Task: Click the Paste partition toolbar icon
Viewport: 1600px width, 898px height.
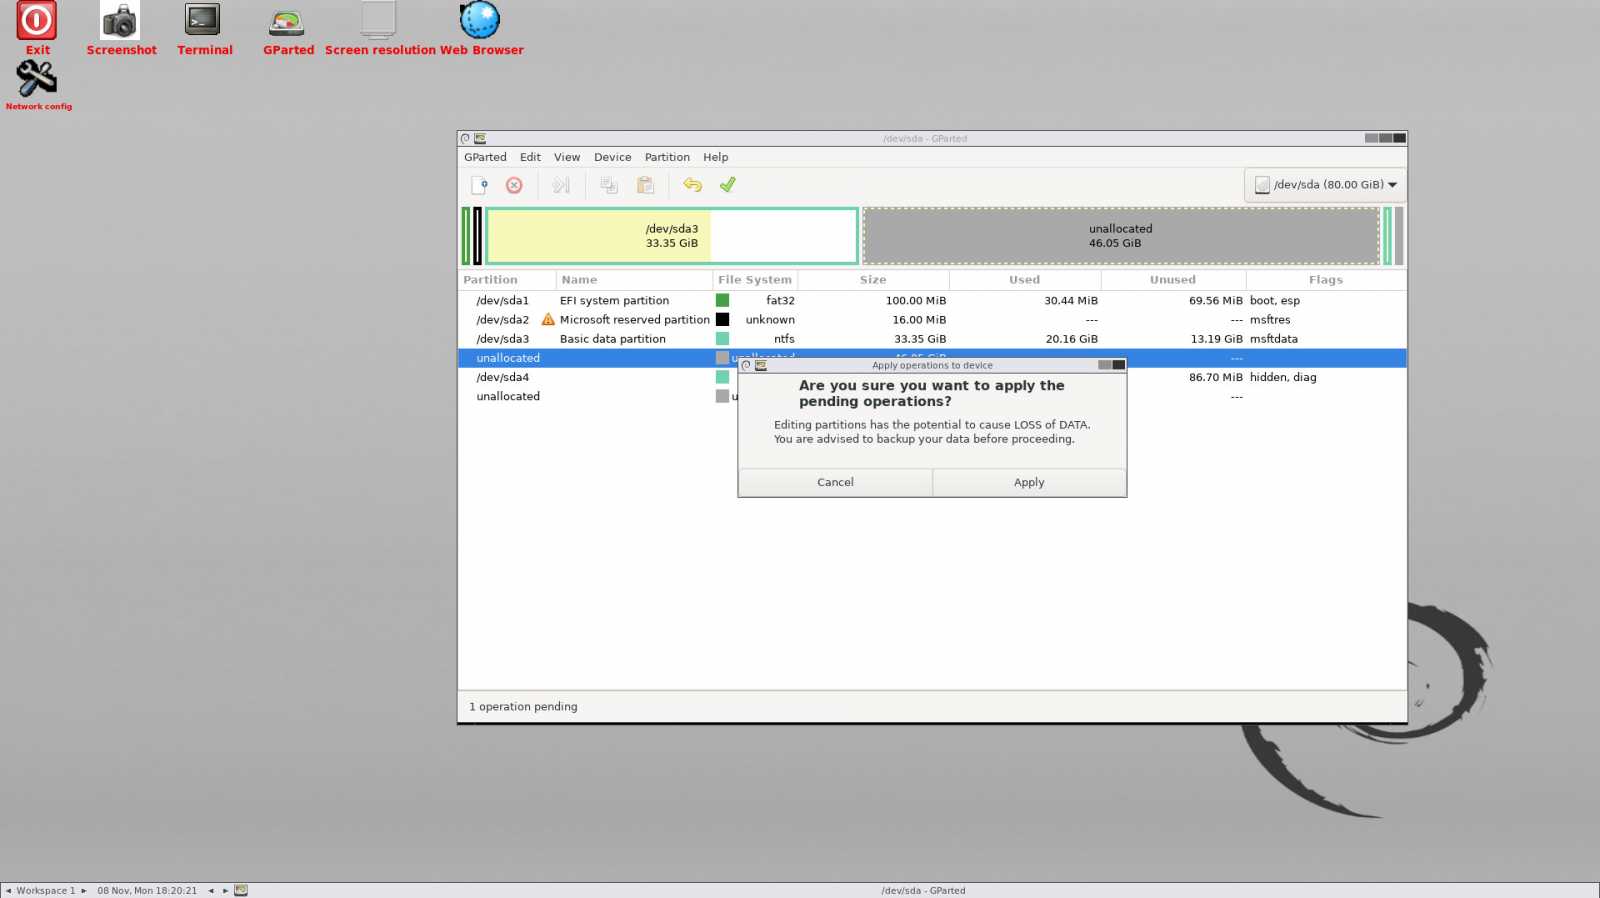Action: (x=646, y=185)
